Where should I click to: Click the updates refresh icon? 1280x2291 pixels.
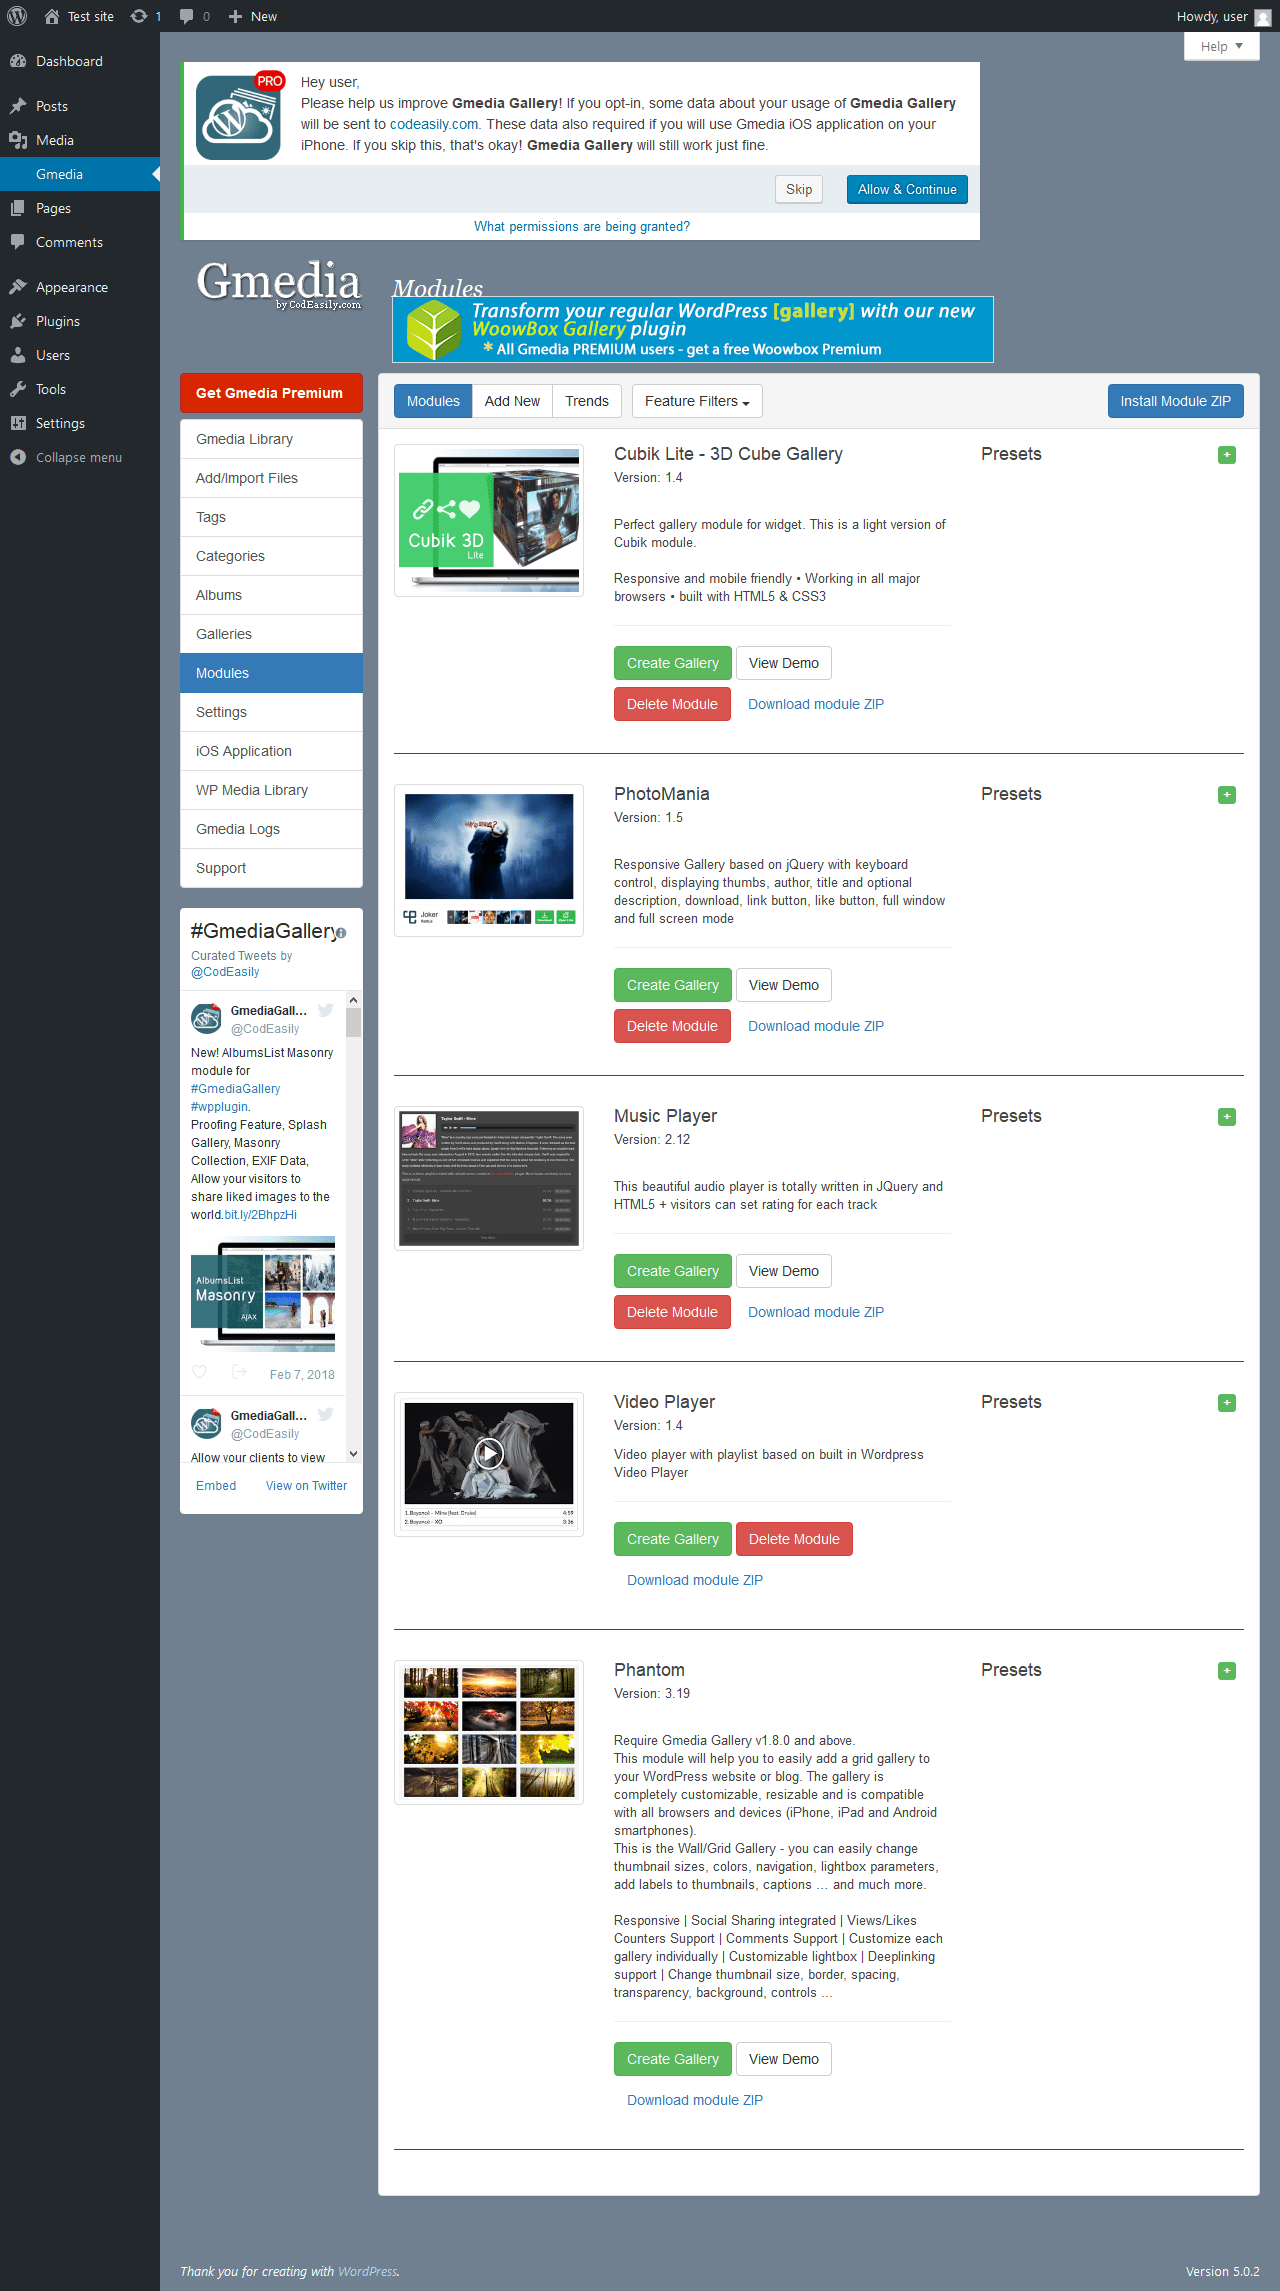(139, 16)
